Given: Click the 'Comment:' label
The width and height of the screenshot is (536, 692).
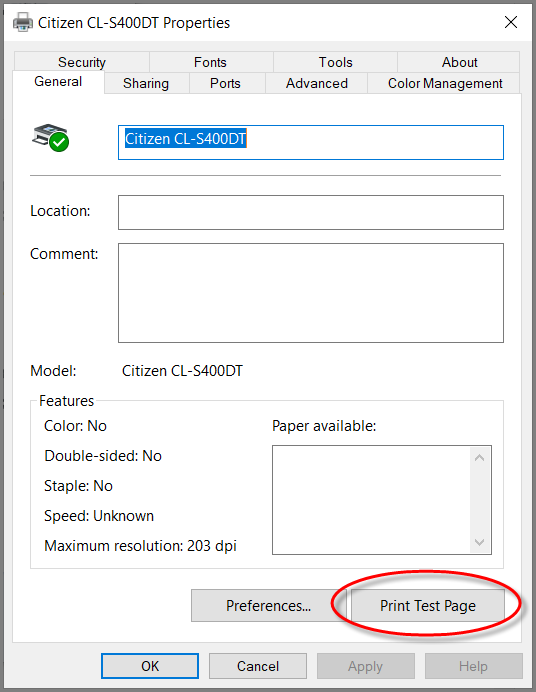Looking at the screenshot, I should point(64,254).
